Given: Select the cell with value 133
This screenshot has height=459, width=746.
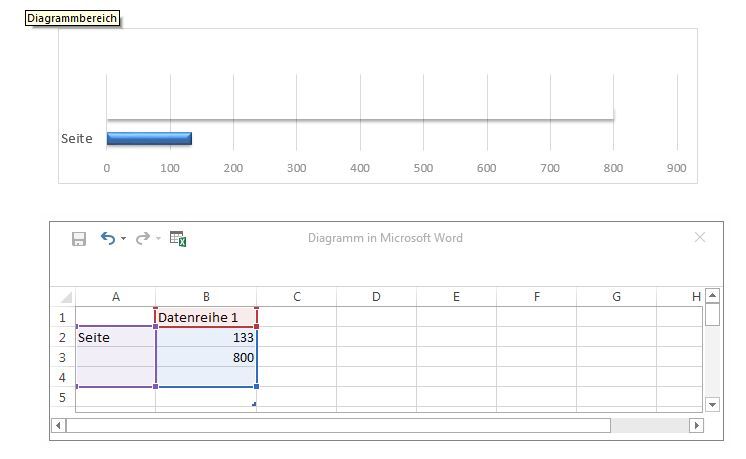Looking at the screenshot, I should coord(206,337).
